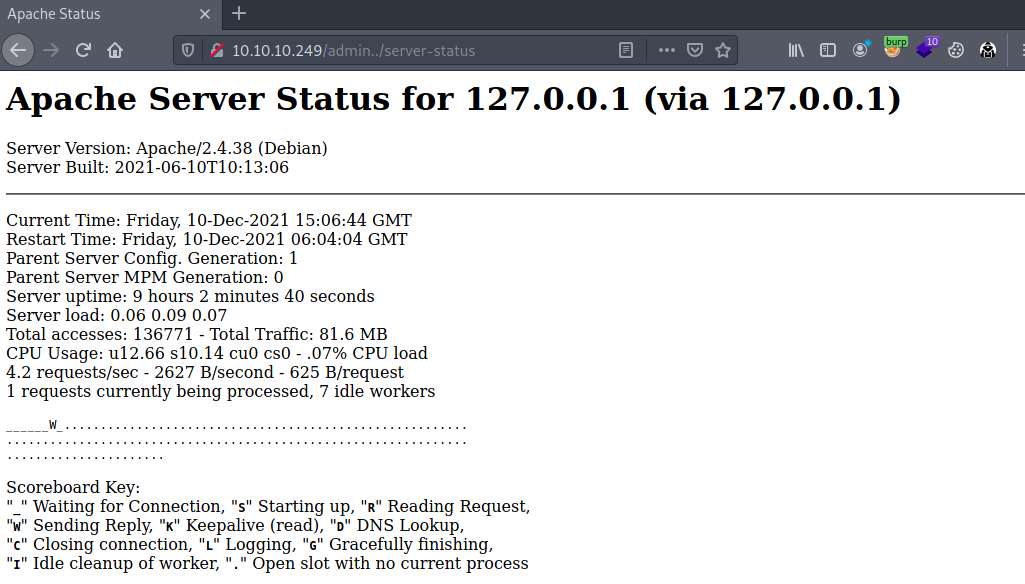The width and height of the screenshot is (1025, 584).
Task: Open the cookie editor extension
Action: tap(956, 50)
